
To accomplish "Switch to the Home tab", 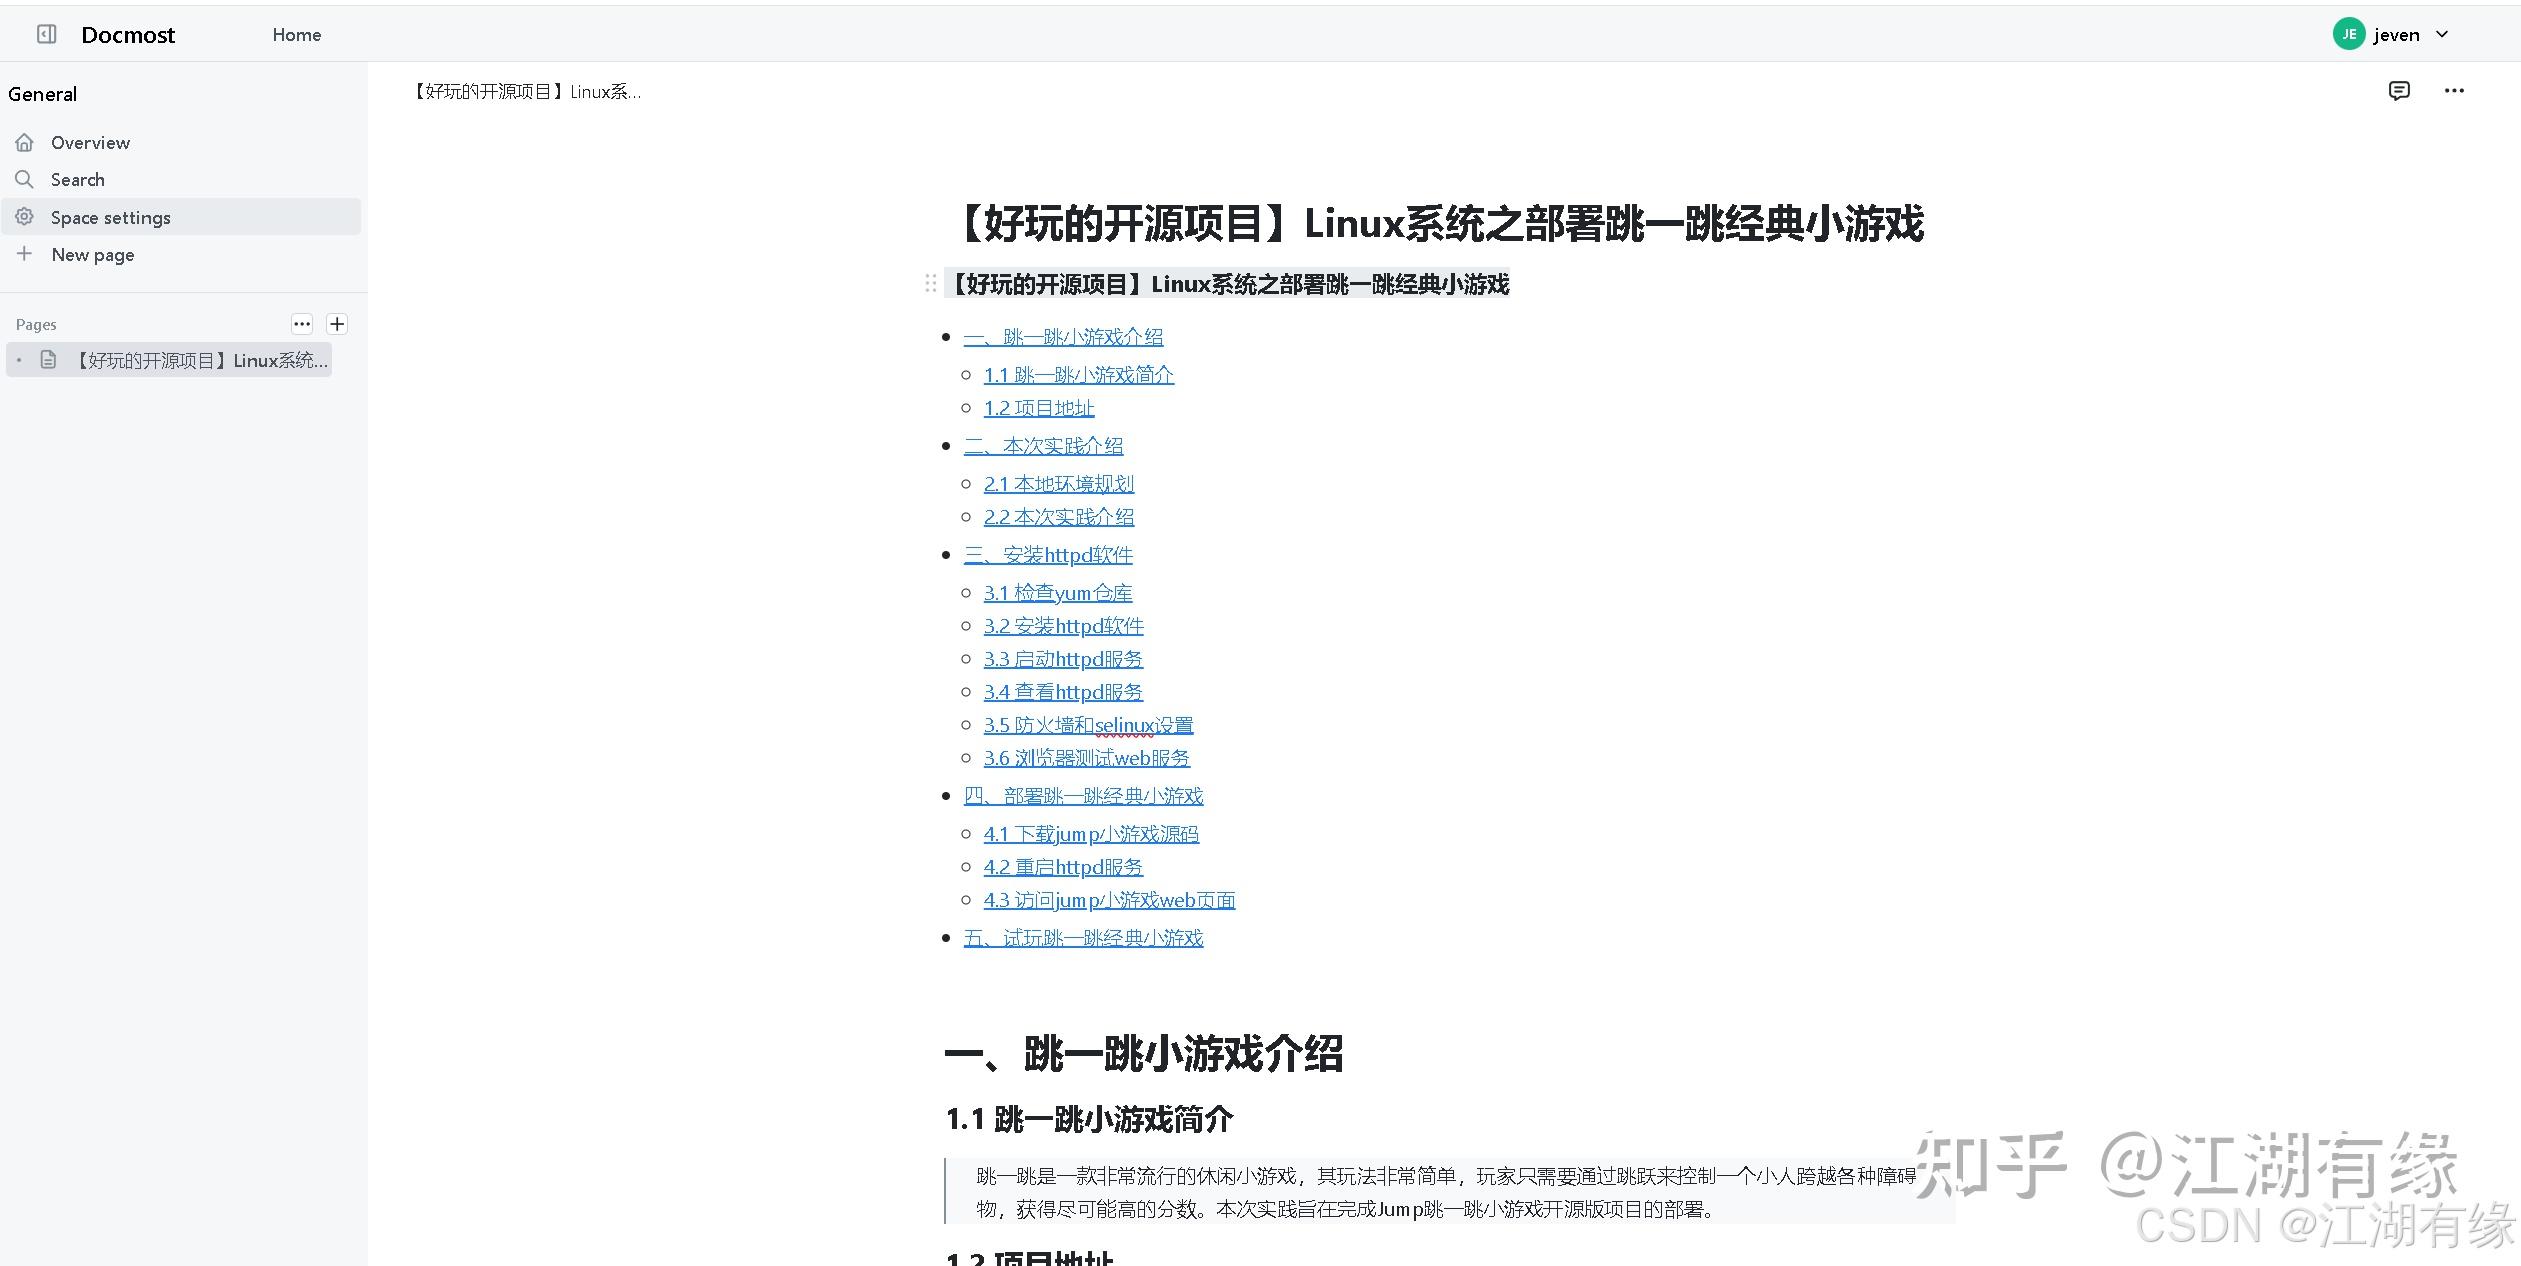I will point(296,34).
